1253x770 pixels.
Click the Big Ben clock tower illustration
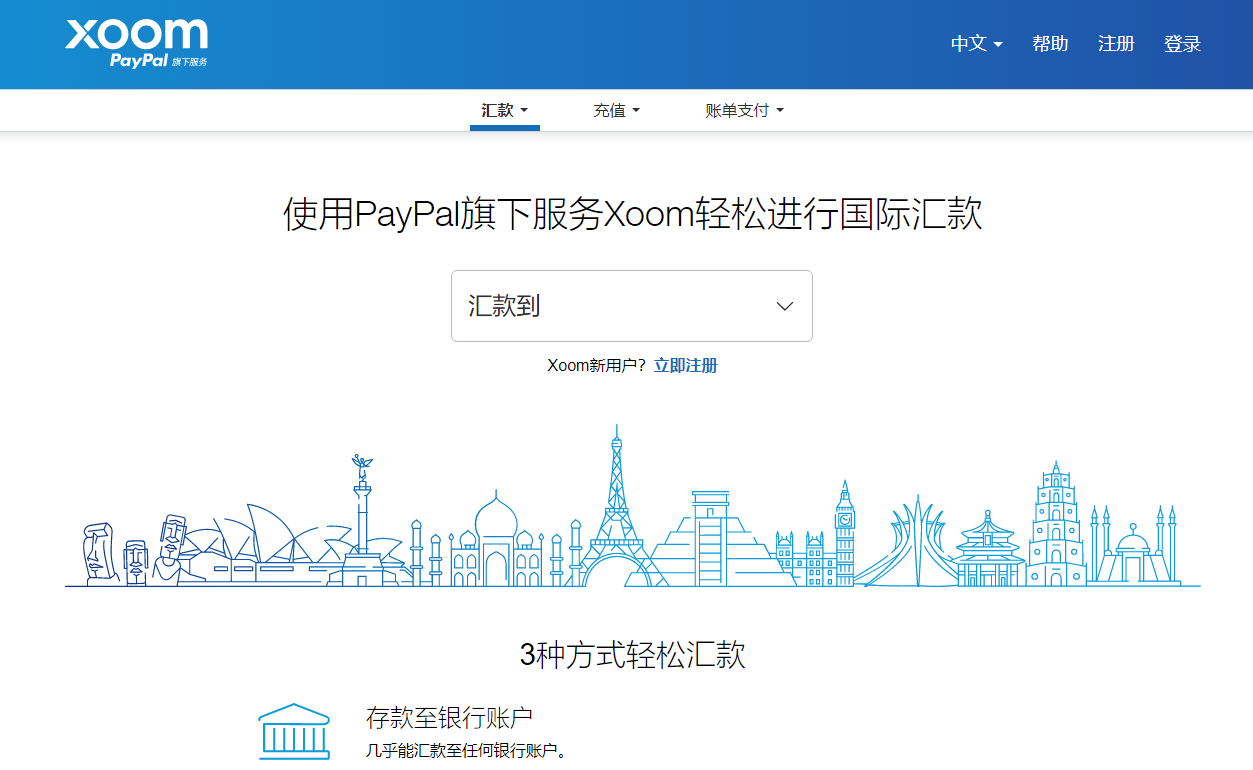coord(845,535)
